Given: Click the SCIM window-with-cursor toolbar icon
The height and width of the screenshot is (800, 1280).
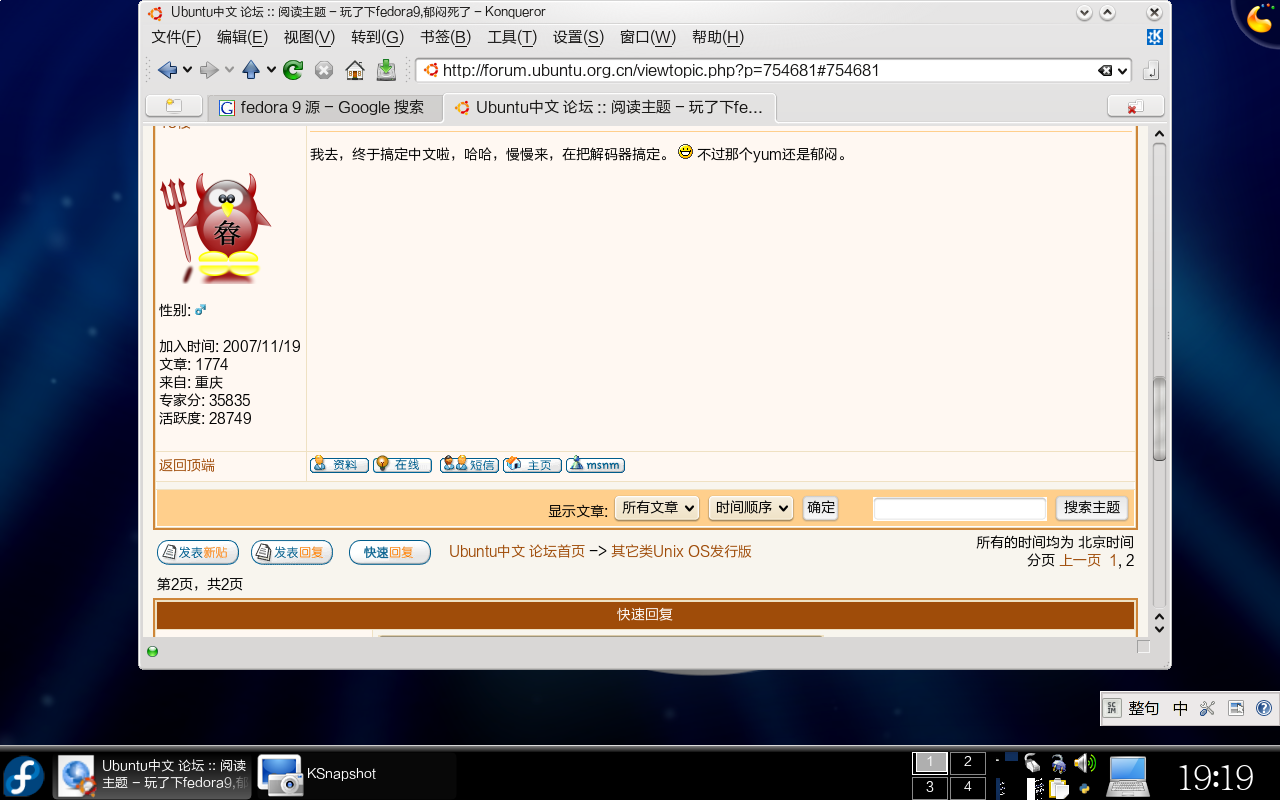Looking at the screenshot, I should click(1236, 708).
